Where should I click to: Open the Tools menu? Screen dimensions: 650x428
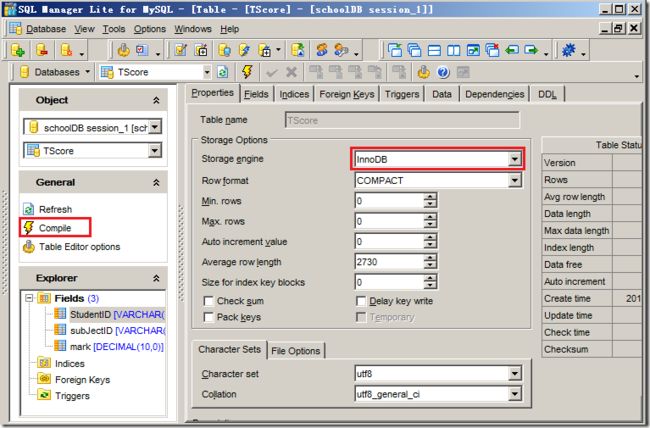click(114, 29)
